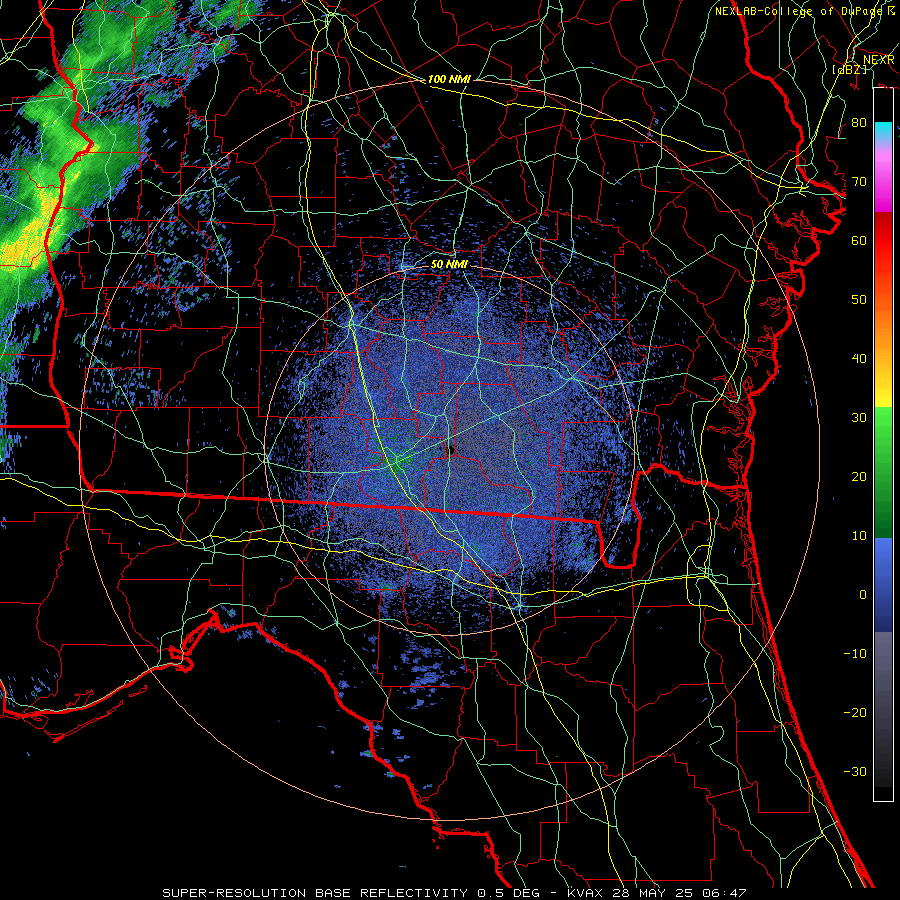Click the NEXR label above the scale
The height and width of the screenshot is (900, 900).
pyautogui.click(x=878, y=60)
